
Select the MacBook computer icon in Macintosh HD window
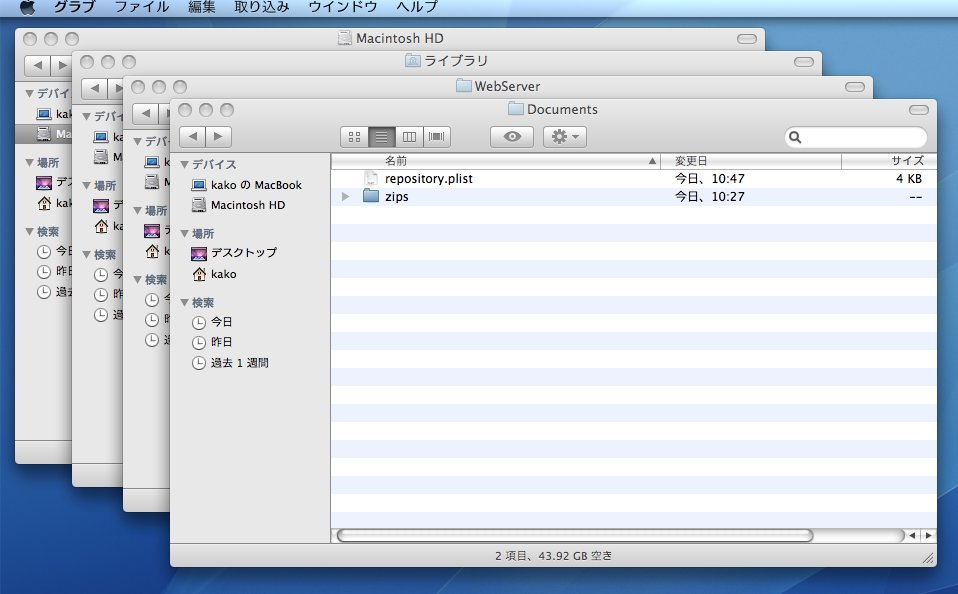click(43, 114)
